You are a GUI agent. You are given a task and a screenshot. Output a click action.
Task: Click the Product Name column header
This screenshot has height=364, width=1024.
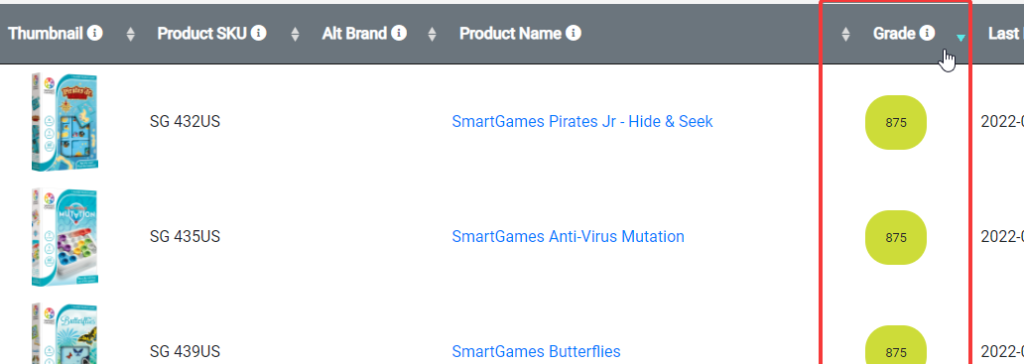click(x=510, y=33)
